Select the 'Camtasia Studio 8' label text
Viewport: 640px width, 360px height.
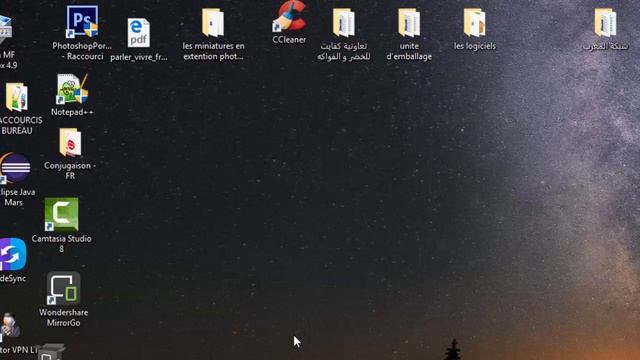(61, 244)
